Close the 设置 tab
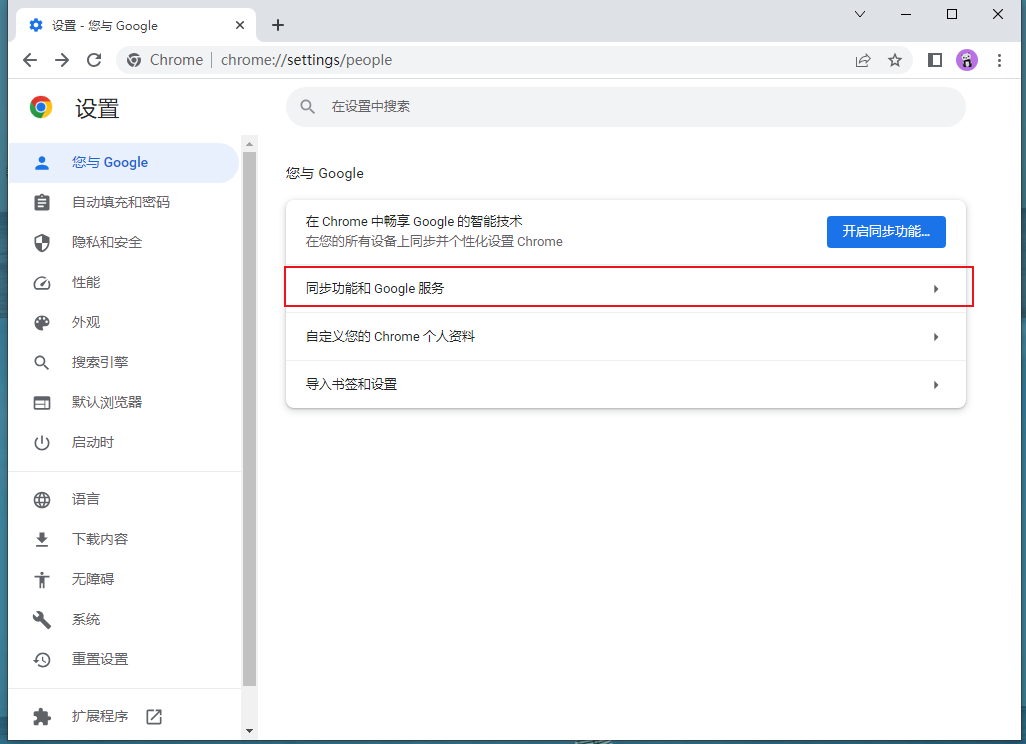The height and width of the screenshot is (744, 1026). tap(239, 25)
